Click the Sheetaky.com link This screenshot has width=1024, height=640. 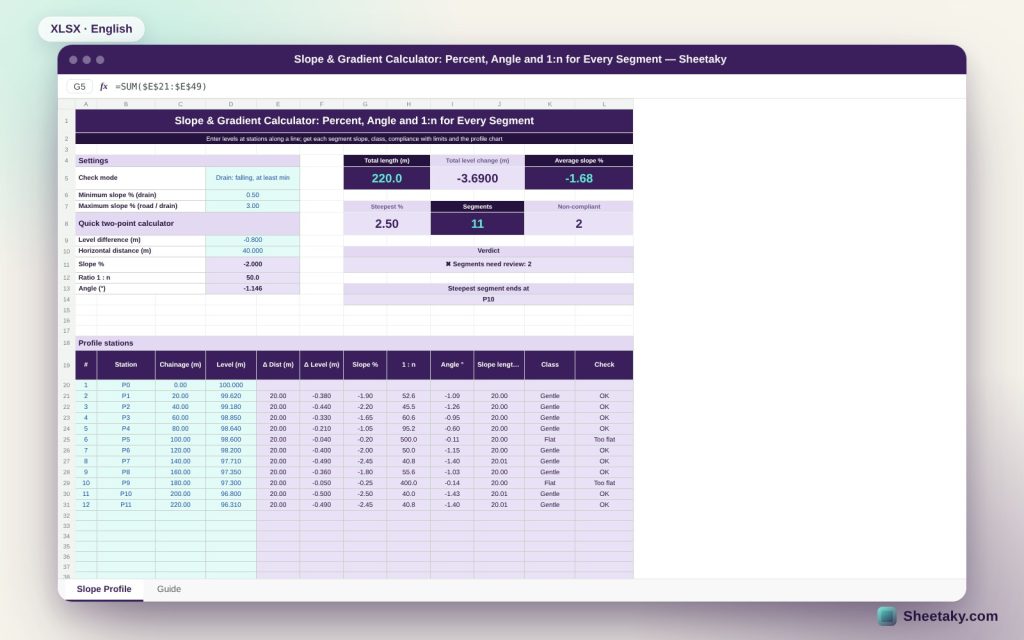[950, 616]
